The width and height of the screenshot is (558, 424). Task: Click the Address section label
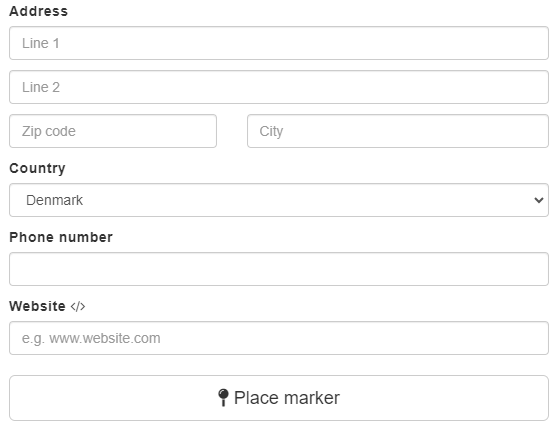38,11
